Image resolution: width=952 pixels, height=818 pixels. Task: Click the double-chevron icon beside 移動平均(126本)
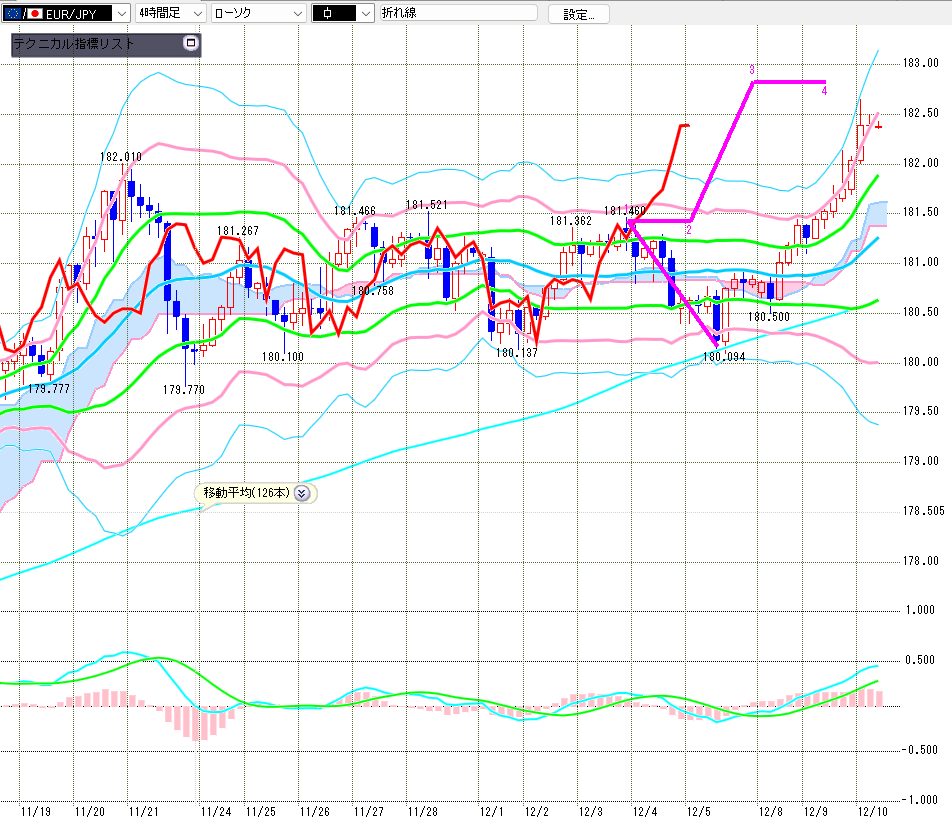pos(303,492)
